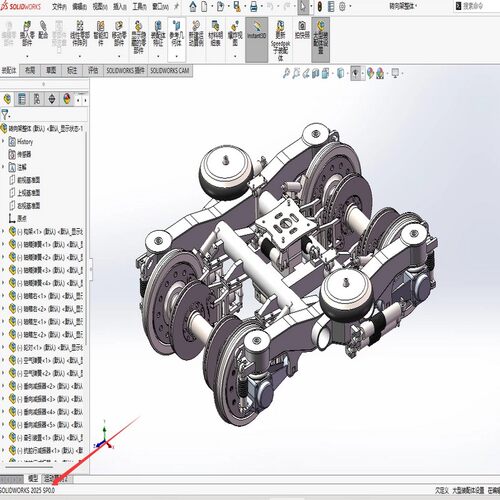Viewport: 500px width, 500px height.
Task: Open the DimXpertManager panel tab
Action: 52,99
